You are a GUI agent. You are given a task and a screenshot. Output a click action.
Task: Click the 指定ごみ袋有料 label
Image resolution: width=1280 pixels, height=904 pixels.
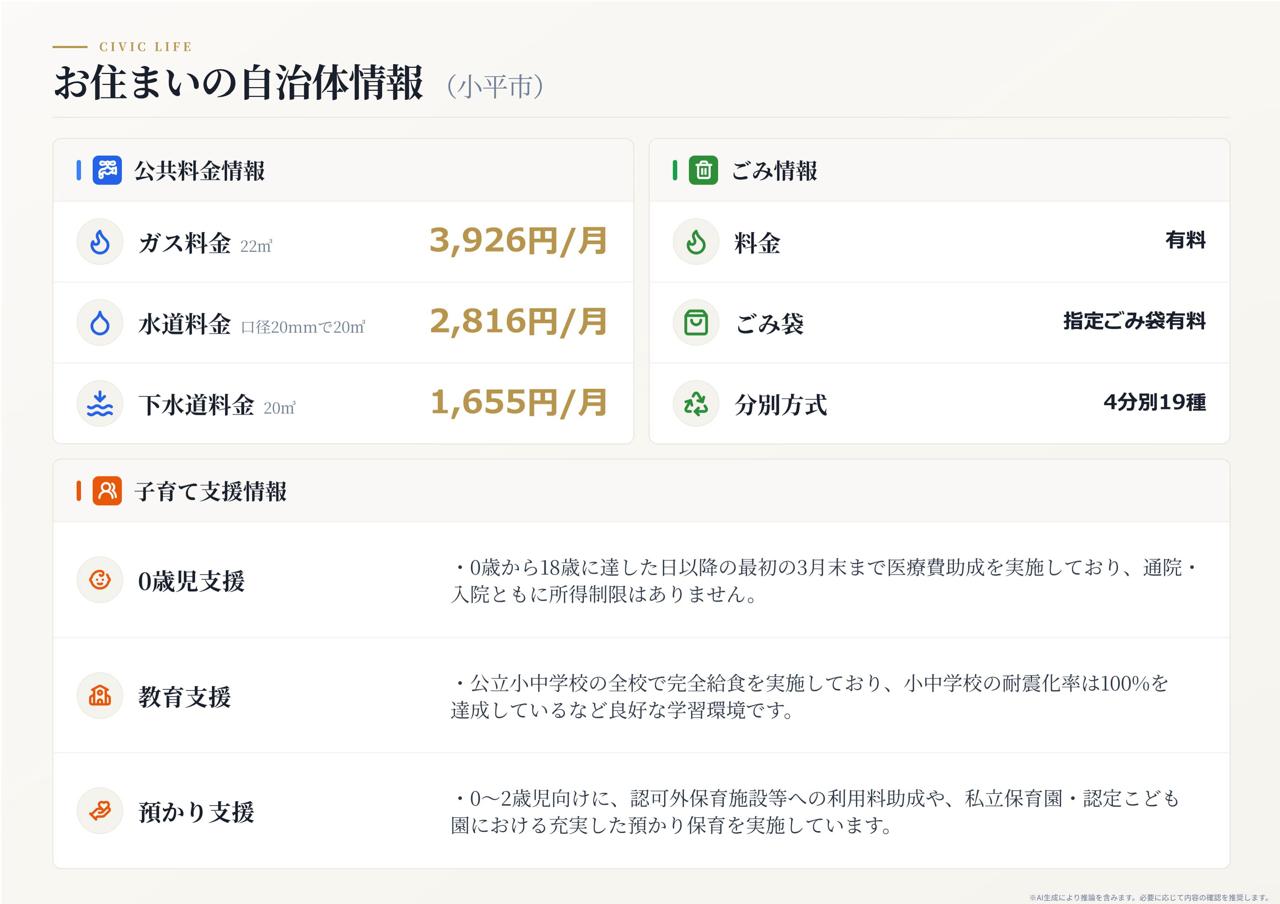[1134, 321]
